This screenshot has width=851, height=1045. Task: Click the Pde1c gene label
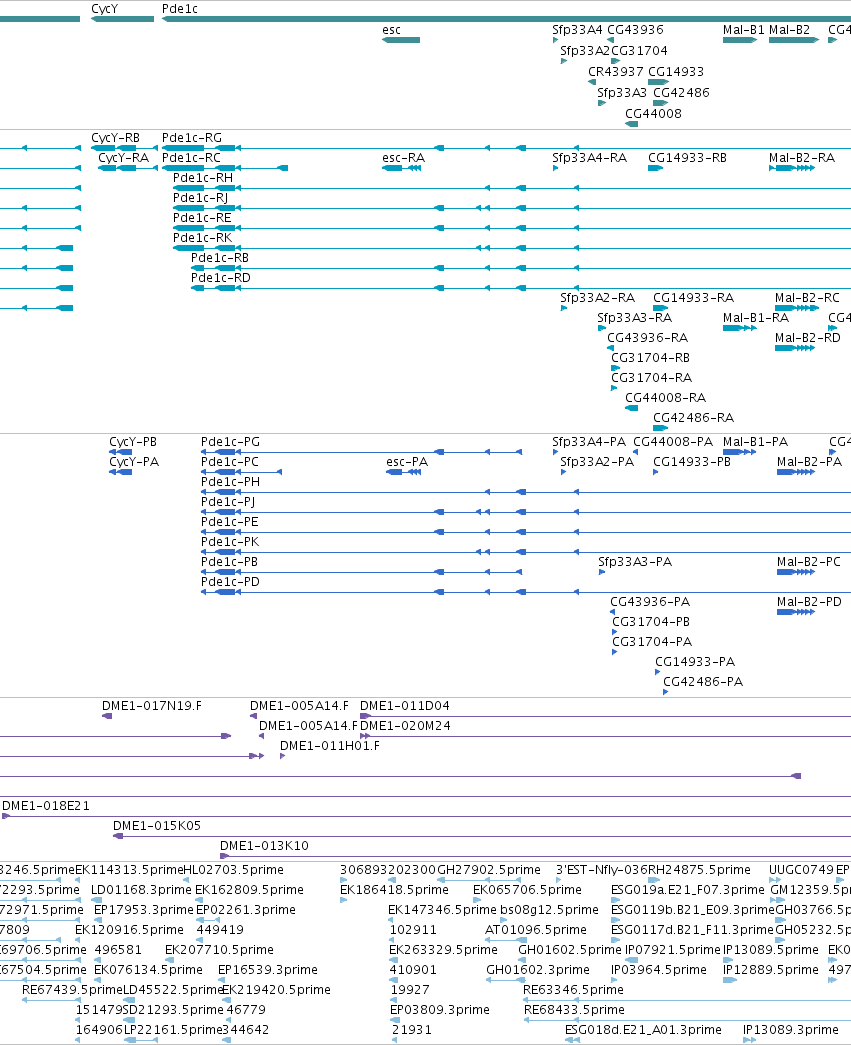[x=180, y=9]
